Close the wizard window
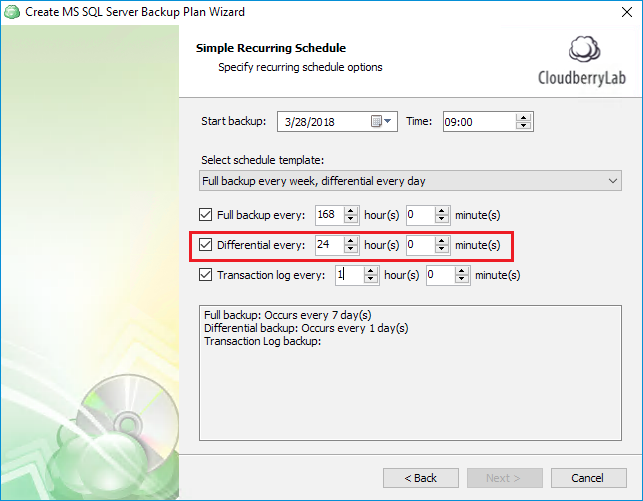Viewport: 643px width, 501px height. [x=627, y=12]
